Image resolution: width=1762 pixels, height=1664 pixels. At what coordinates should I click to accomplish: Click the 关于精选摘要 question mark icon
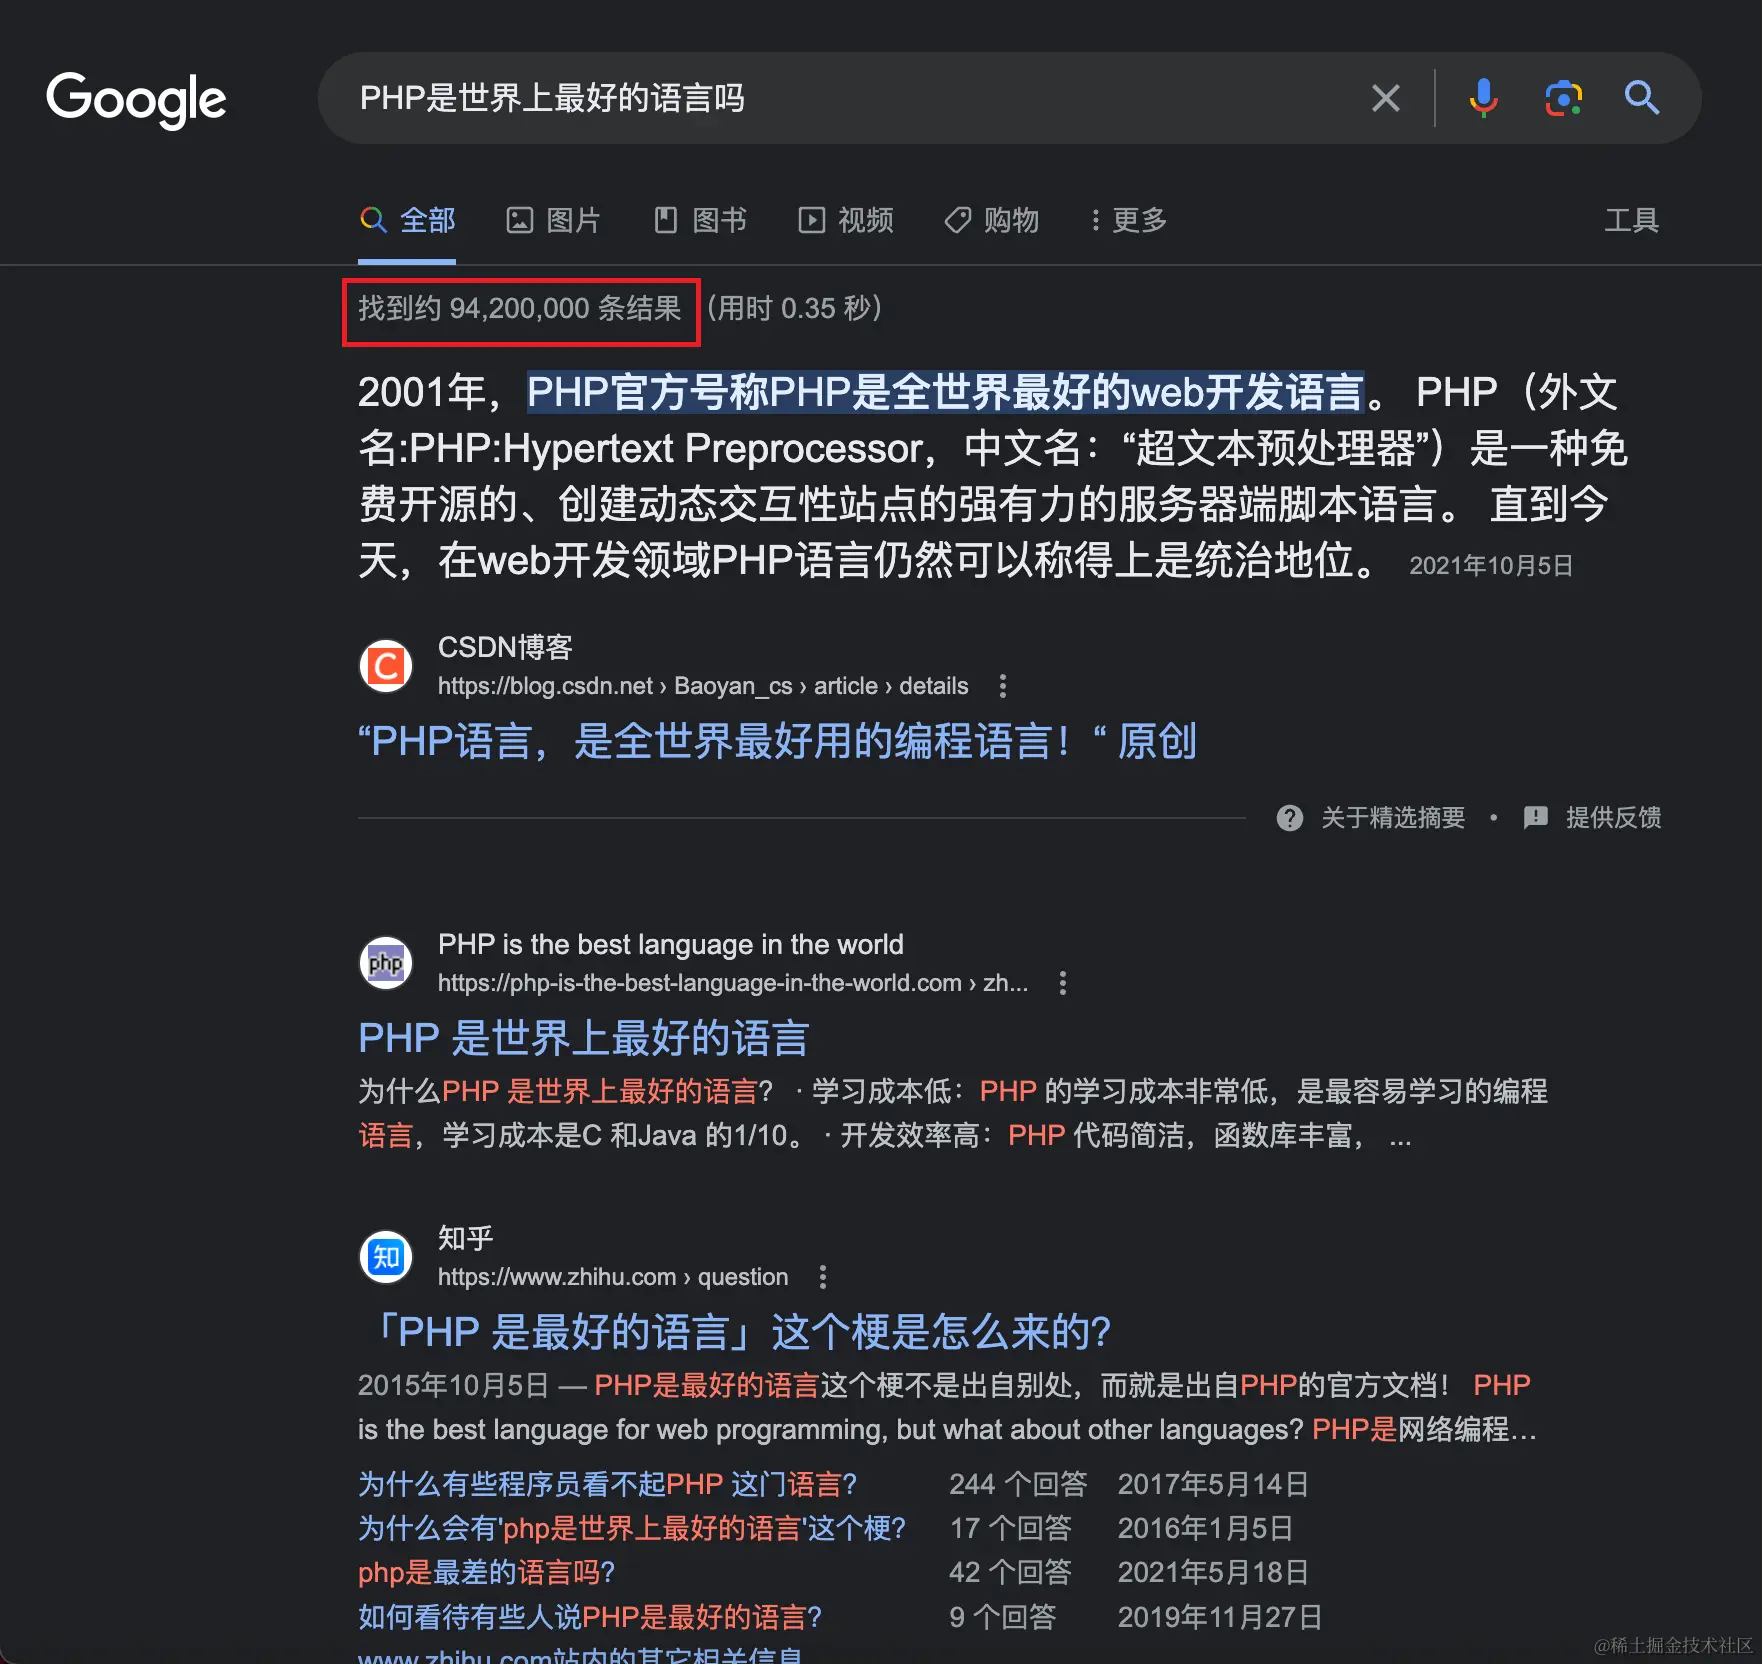1290,818
